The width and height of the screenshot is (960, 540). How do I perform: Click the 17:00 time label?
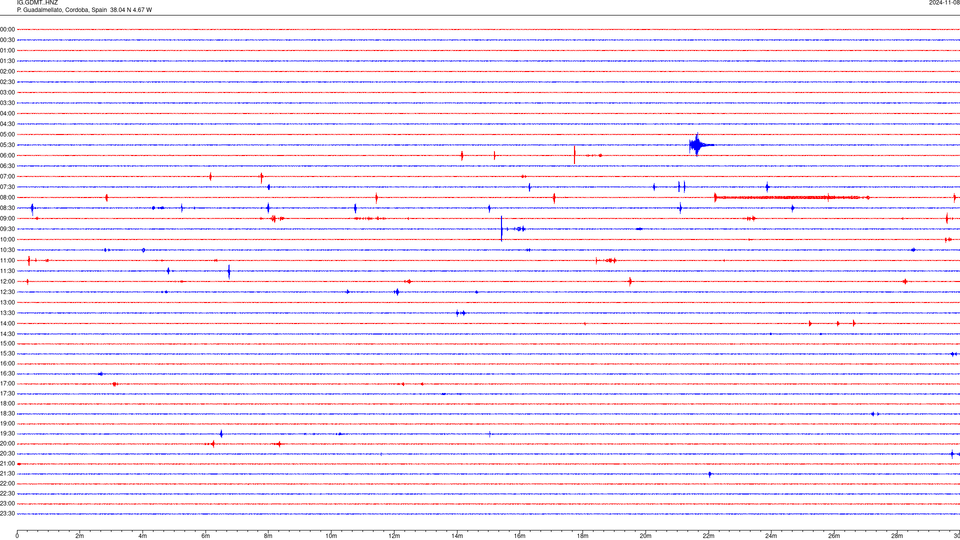point(7,384)
